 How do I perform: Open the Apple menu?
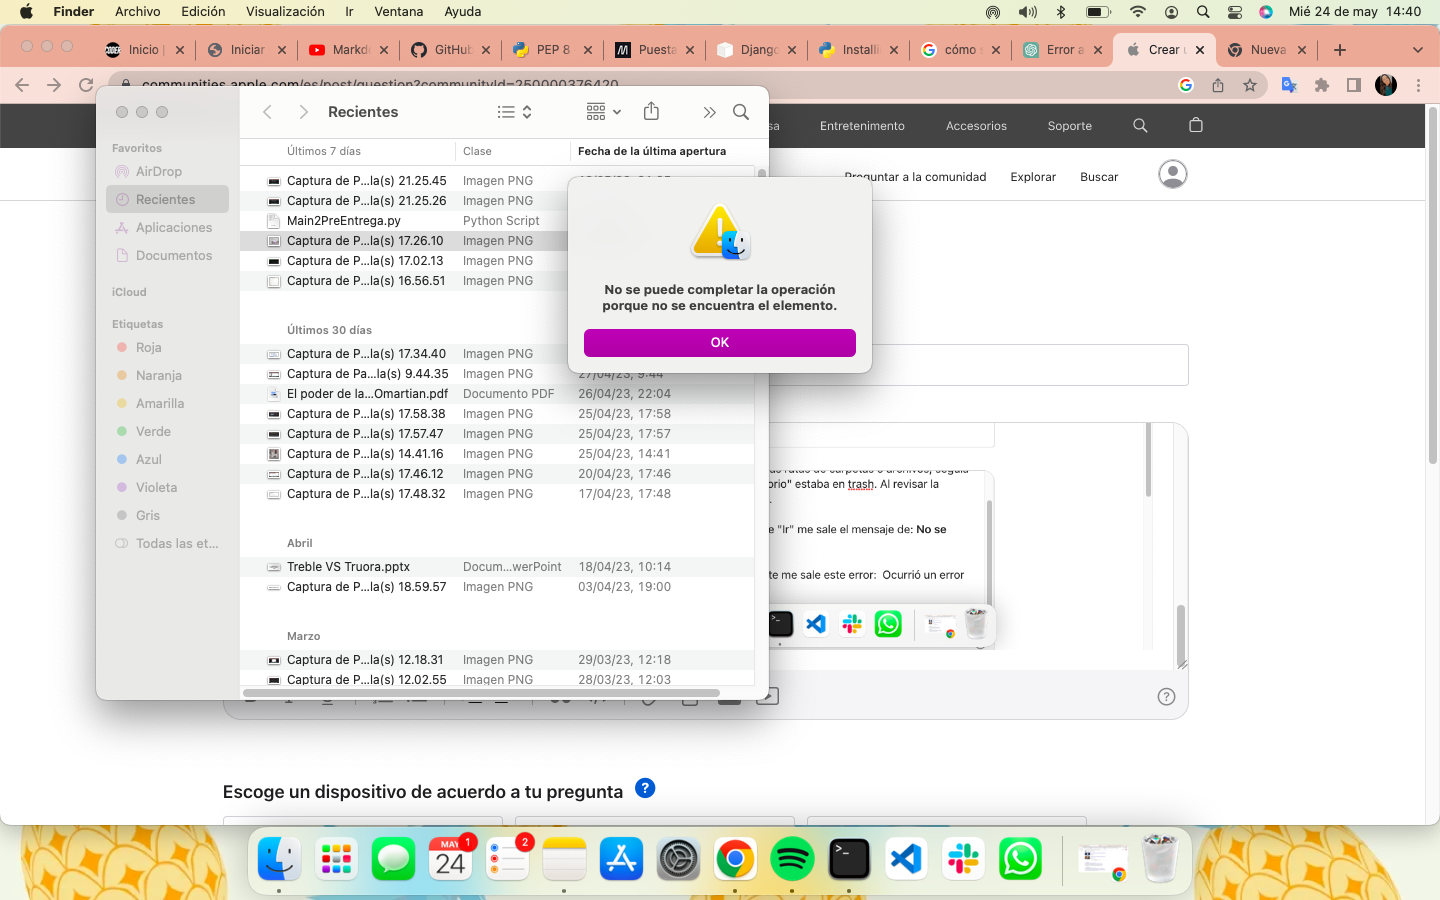tap(27, 12)
